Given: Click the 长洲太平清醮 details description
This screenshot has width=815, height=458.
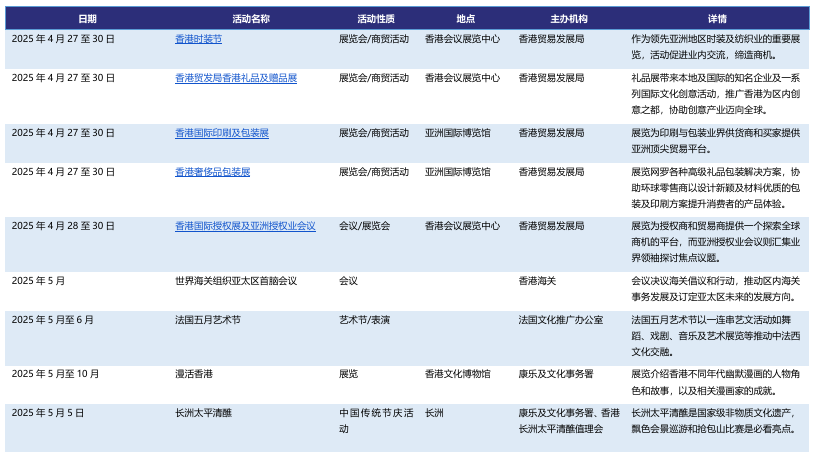Looking at the screenshot, I should (x=715, y=421).
